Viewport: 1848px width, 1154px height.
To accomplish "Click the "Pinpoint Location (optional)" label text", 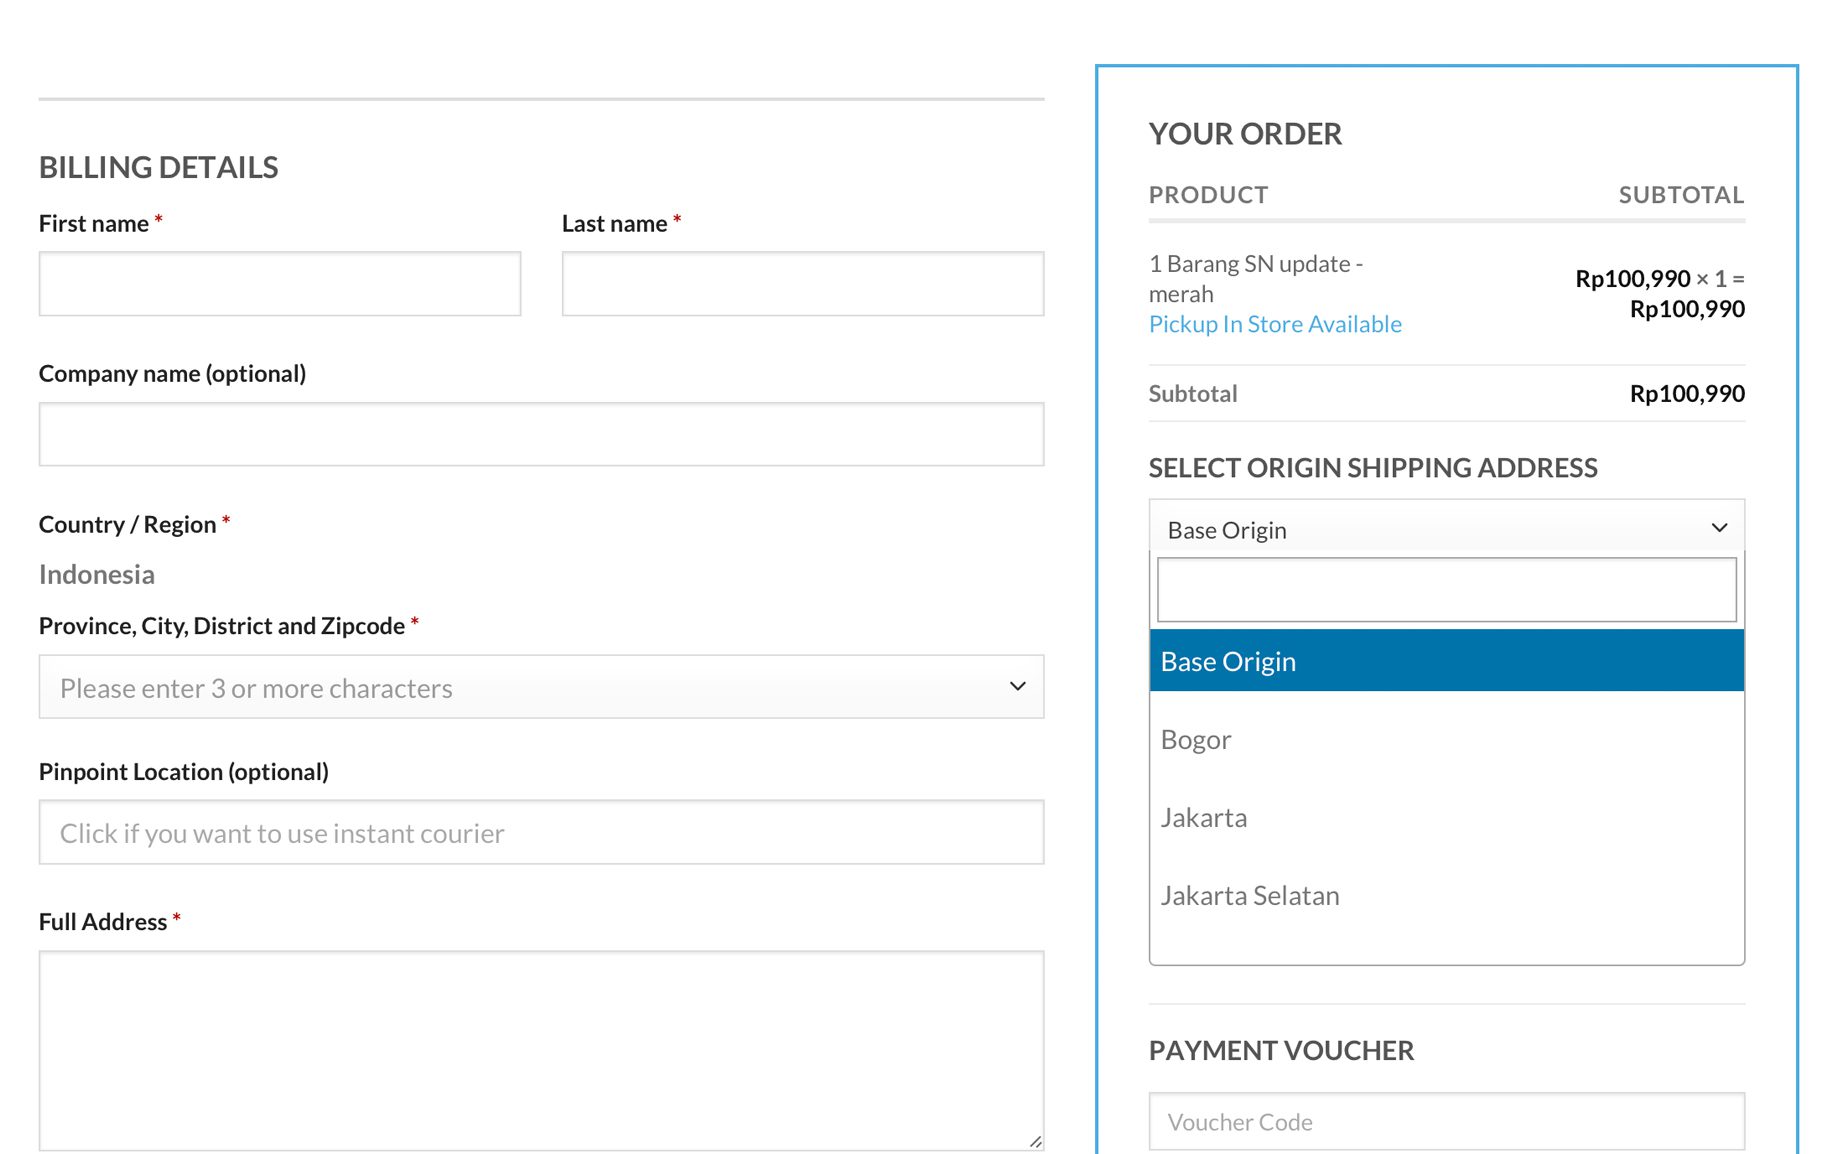I will click(184, 772).
